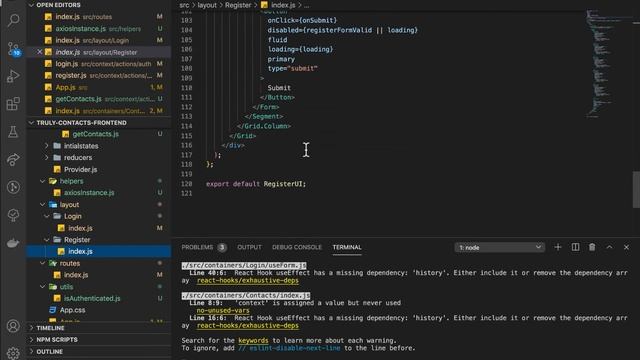Viewport: 640px width, 360px height.
Task: Follow the 'keywords' link in terminal
Action: 253,340
